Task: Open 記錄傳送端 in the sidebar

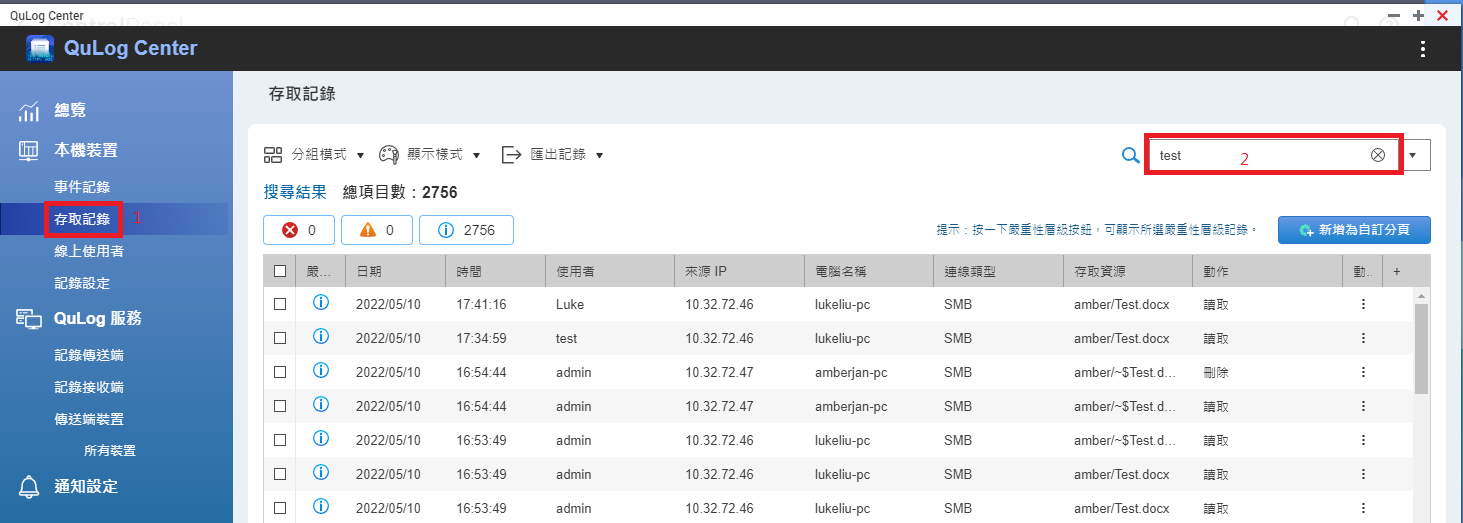Action: pos(89,355)
